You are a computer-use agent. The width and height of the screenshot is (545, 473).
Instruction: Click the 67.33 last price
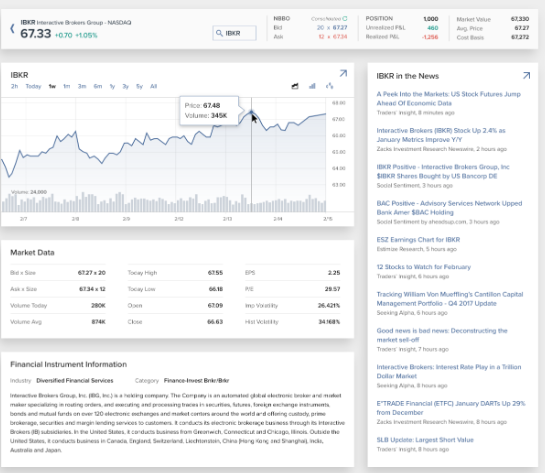click(35, 34)
